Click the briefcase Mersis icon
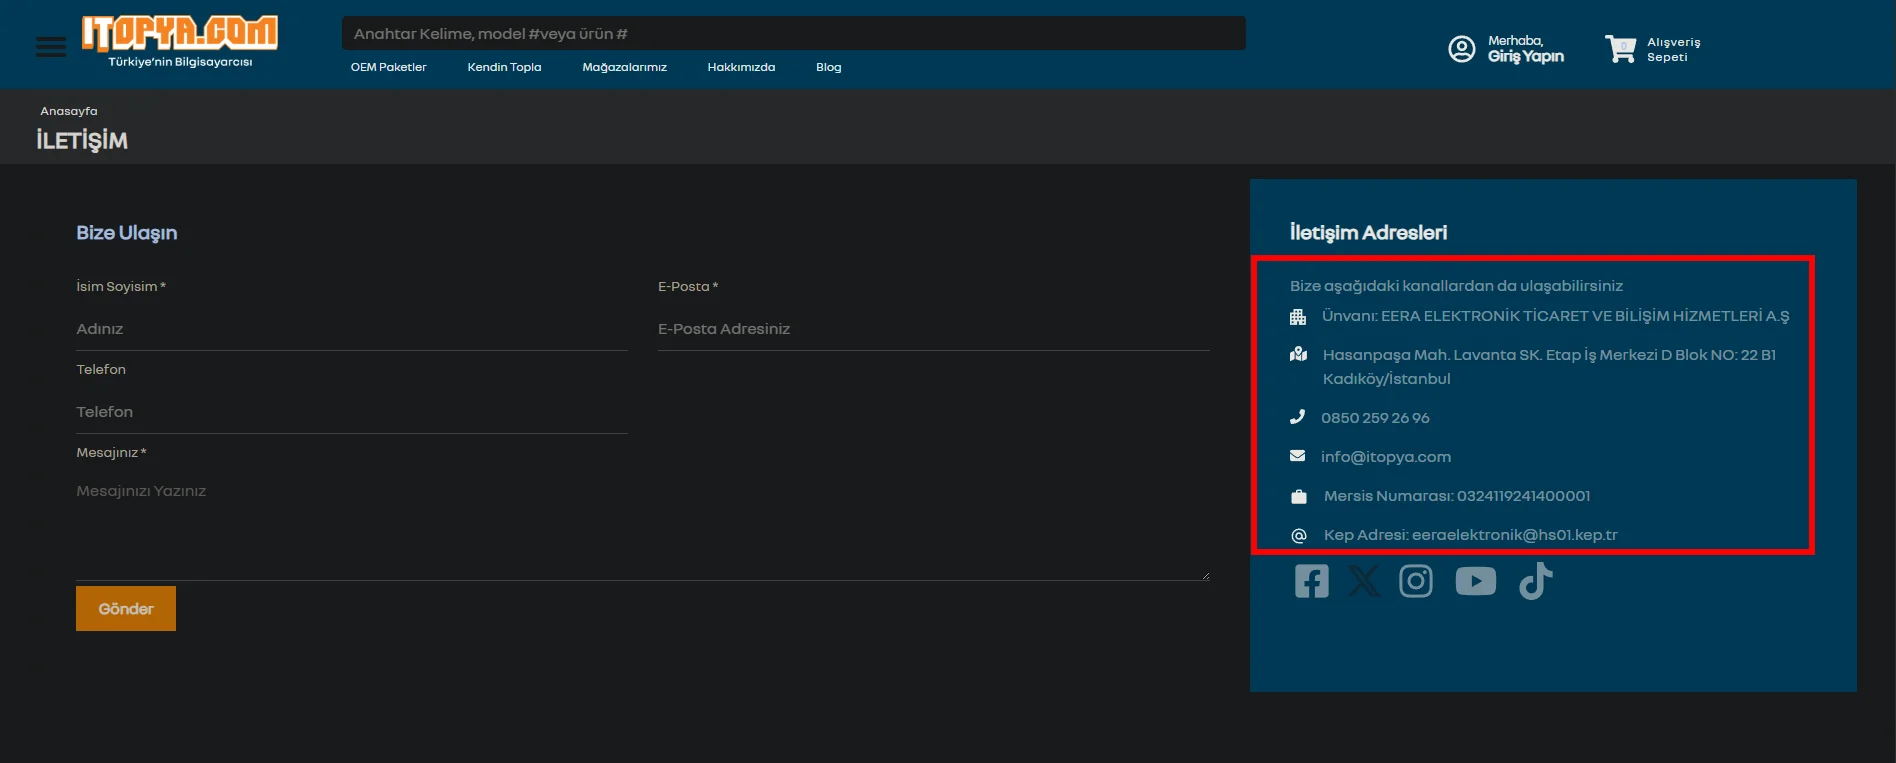Screen dimensions: 1896x763 1299,496
